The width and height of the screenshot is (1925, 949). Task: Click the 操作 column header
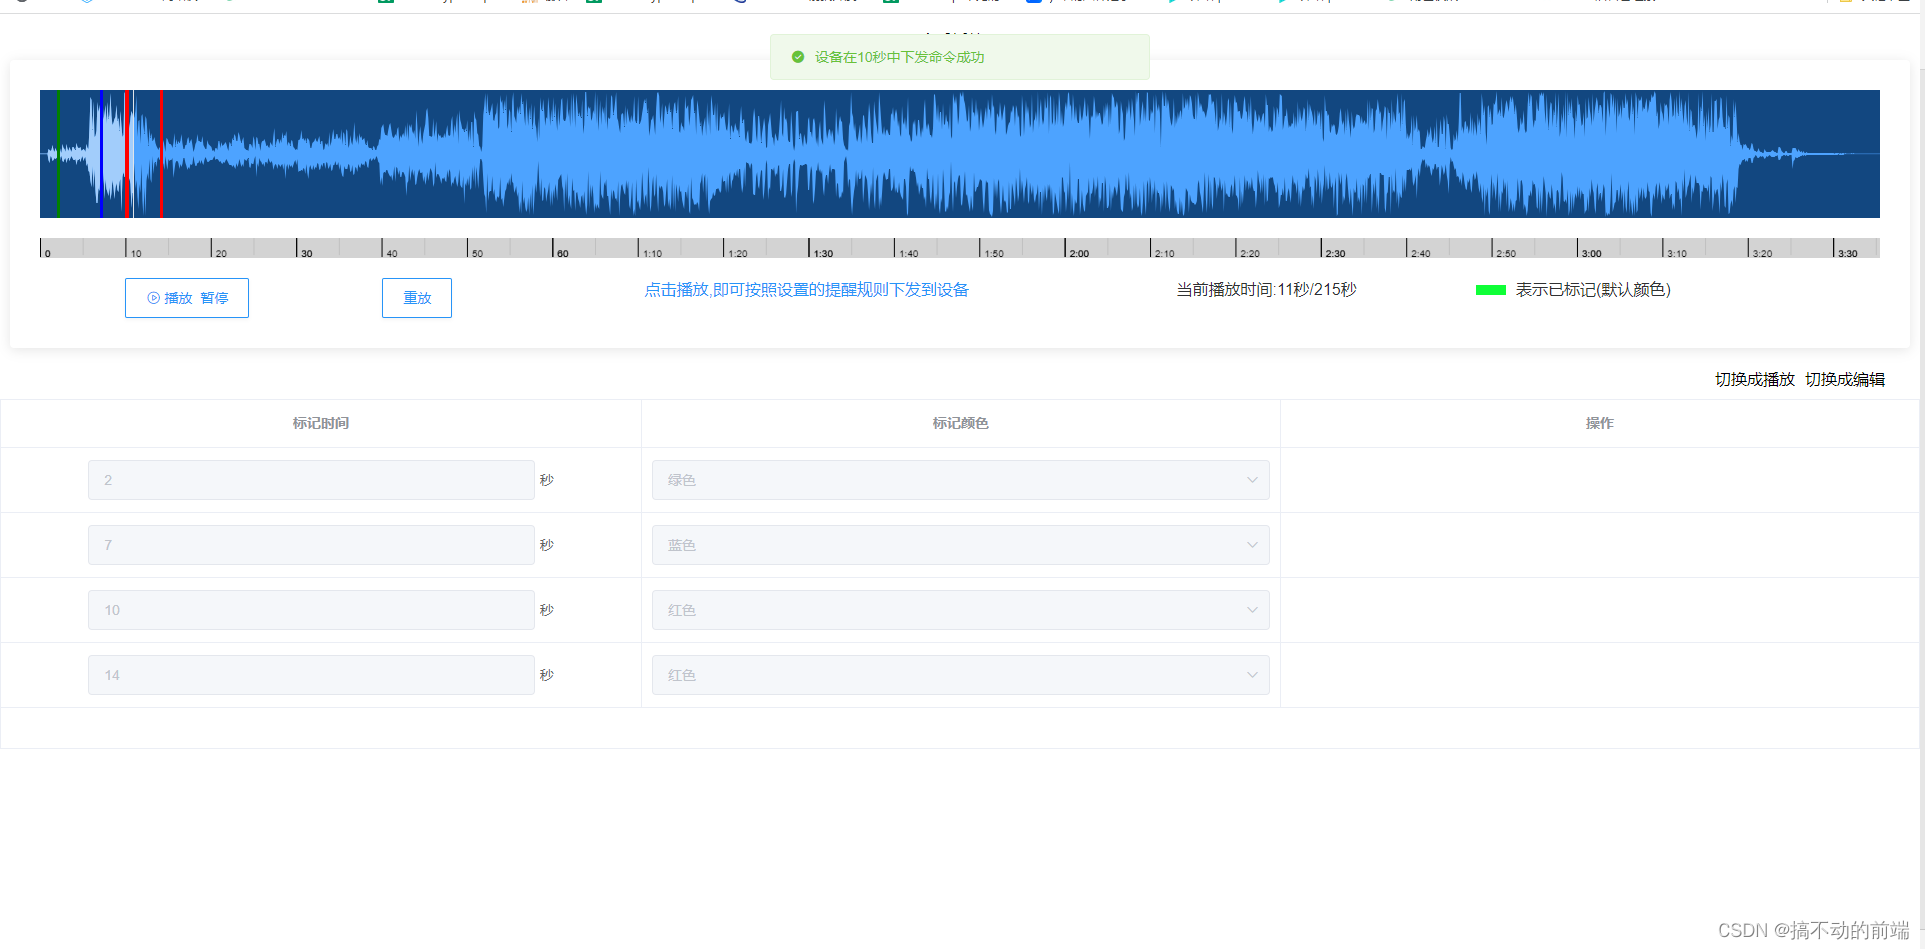1600,424
